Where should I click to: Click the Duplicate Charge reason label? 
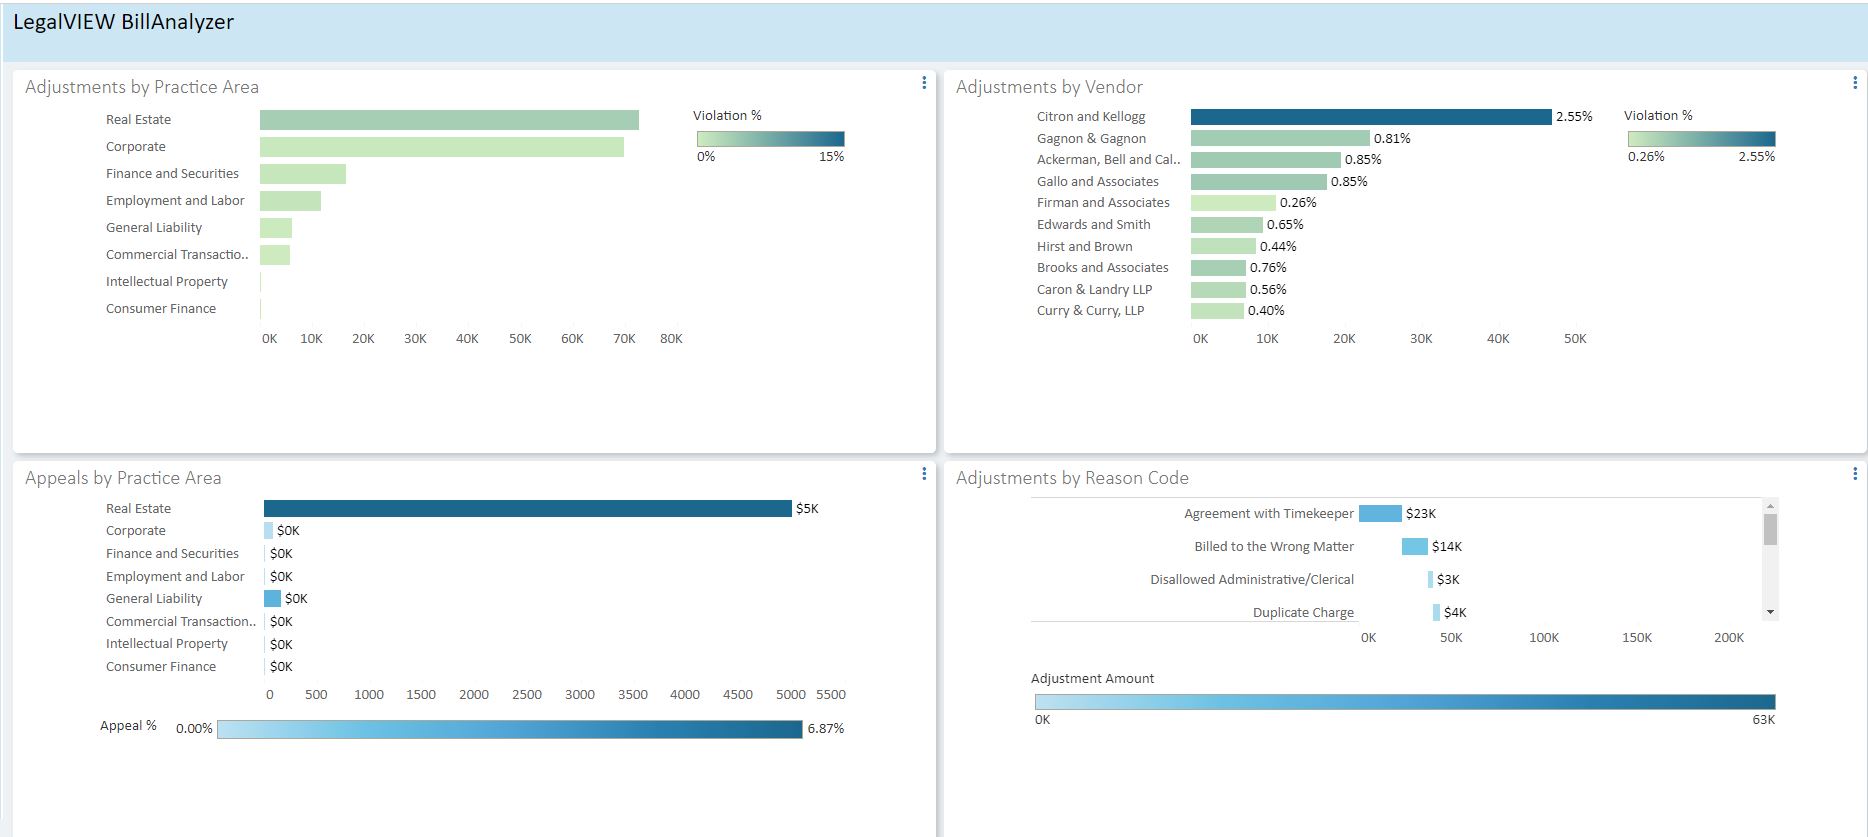point(1302,613)
